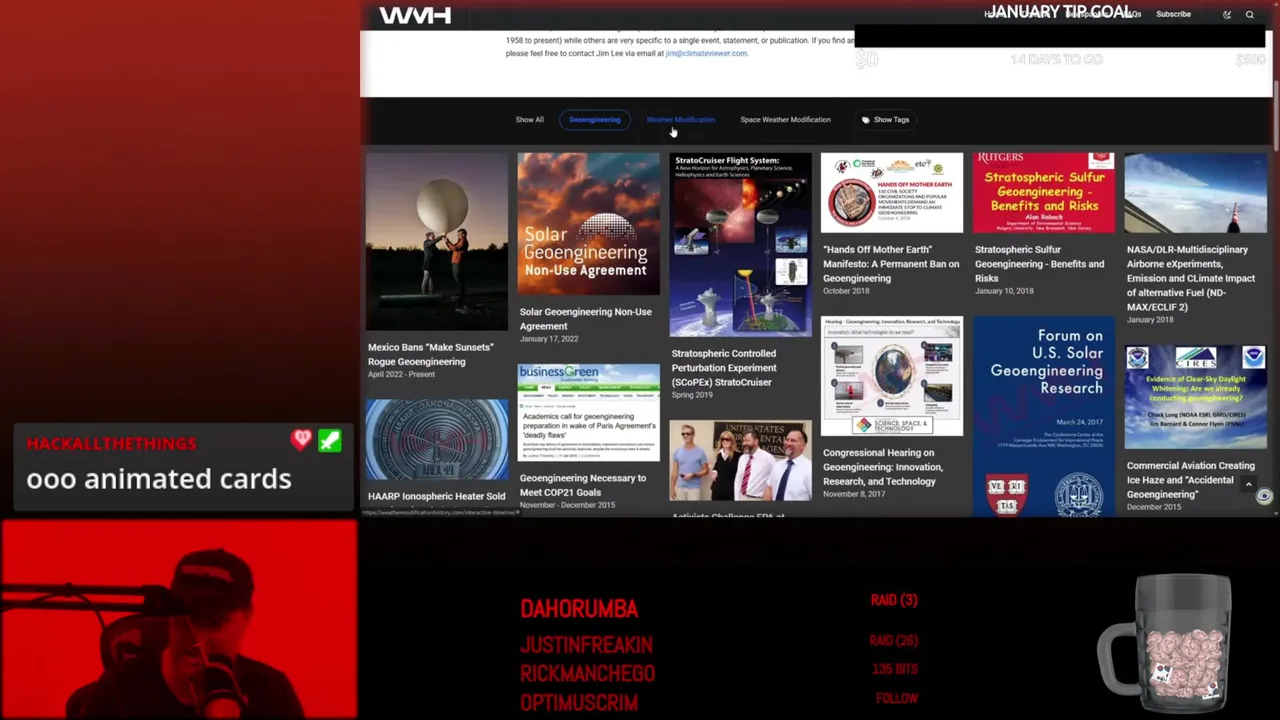
Task: Click the tag icon beside Show Tags
Action: [866, 120]
